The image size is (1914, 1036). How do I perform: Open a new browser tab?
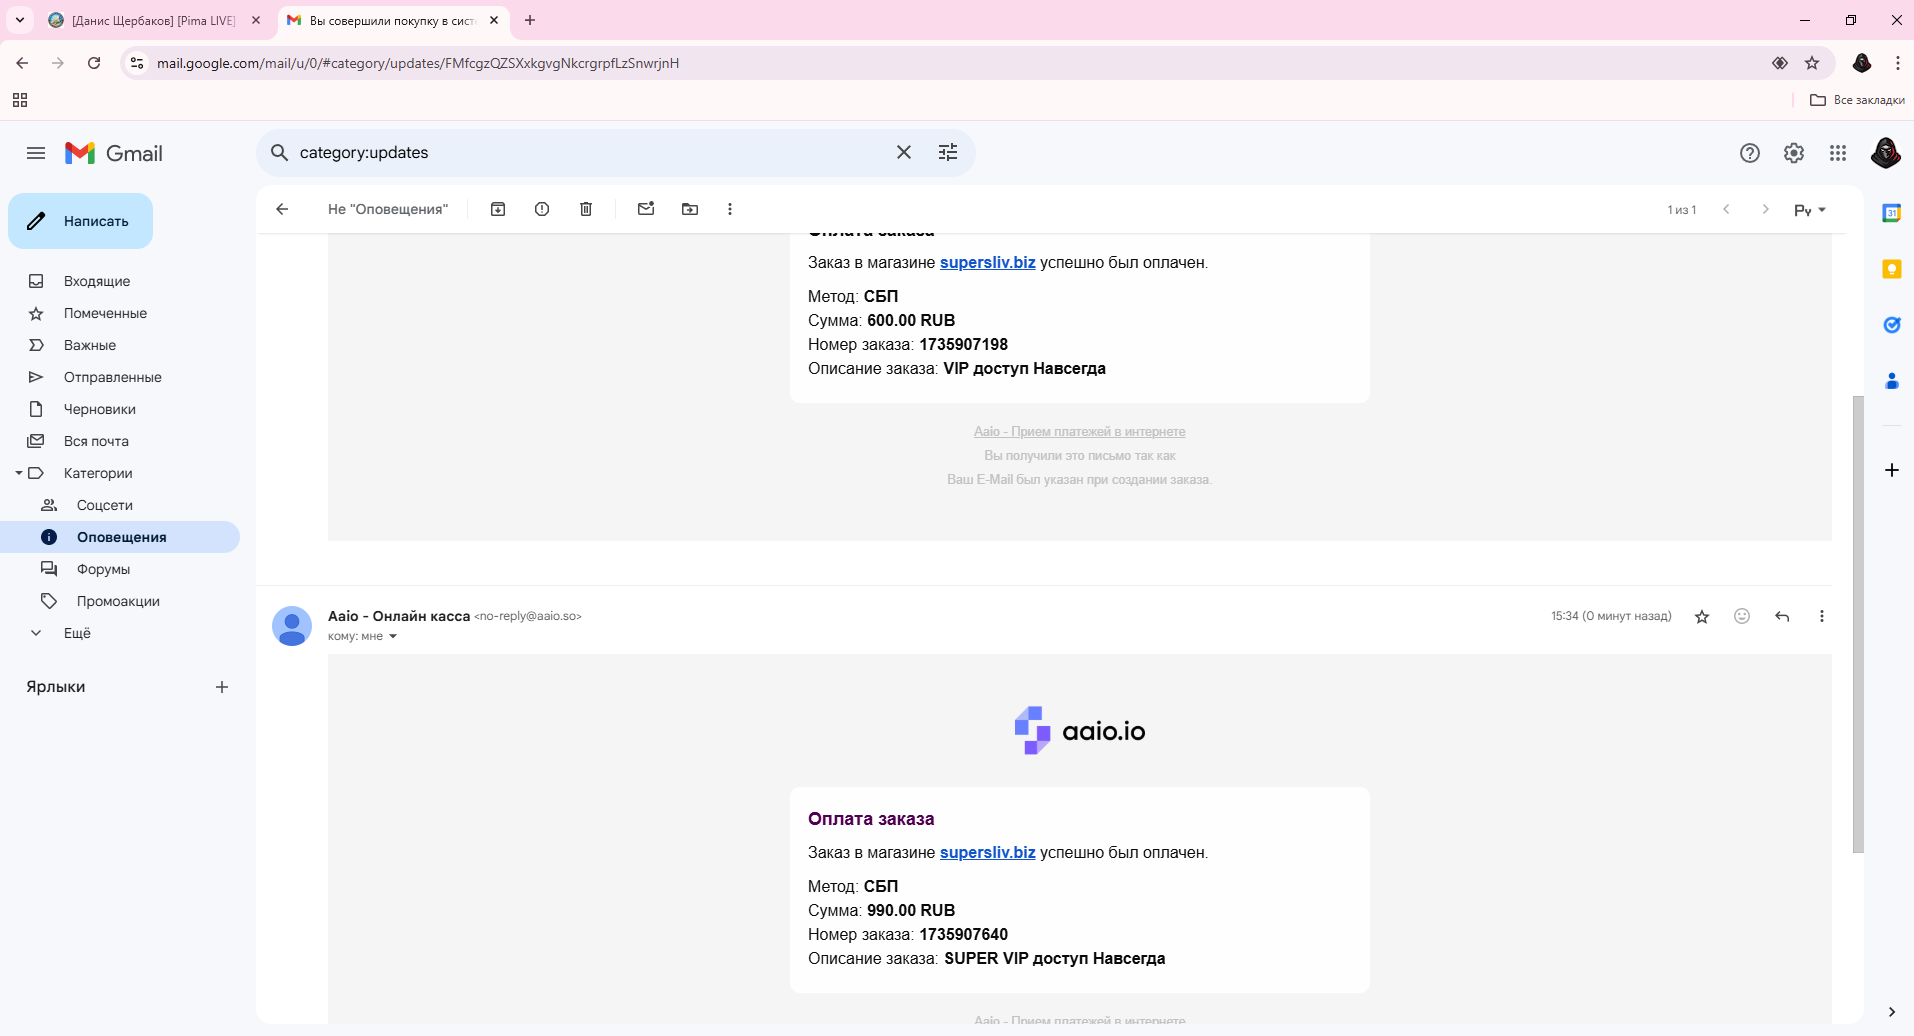coord(530,20)
